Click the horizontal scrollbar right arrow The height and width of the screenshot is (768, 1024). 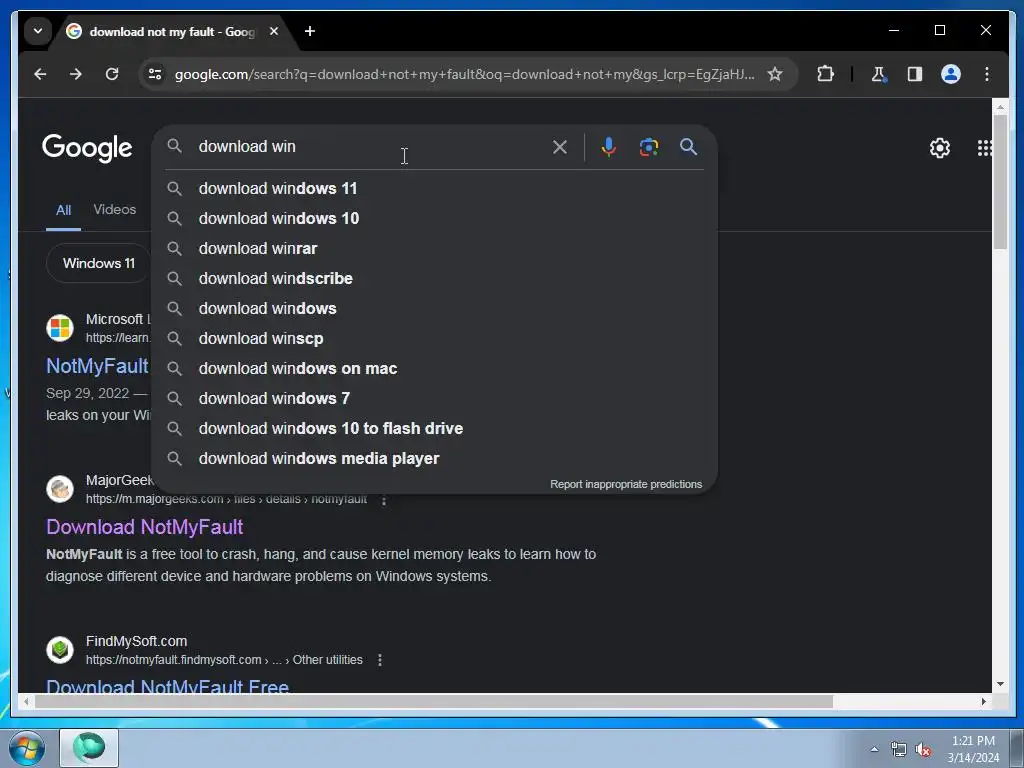984,701
